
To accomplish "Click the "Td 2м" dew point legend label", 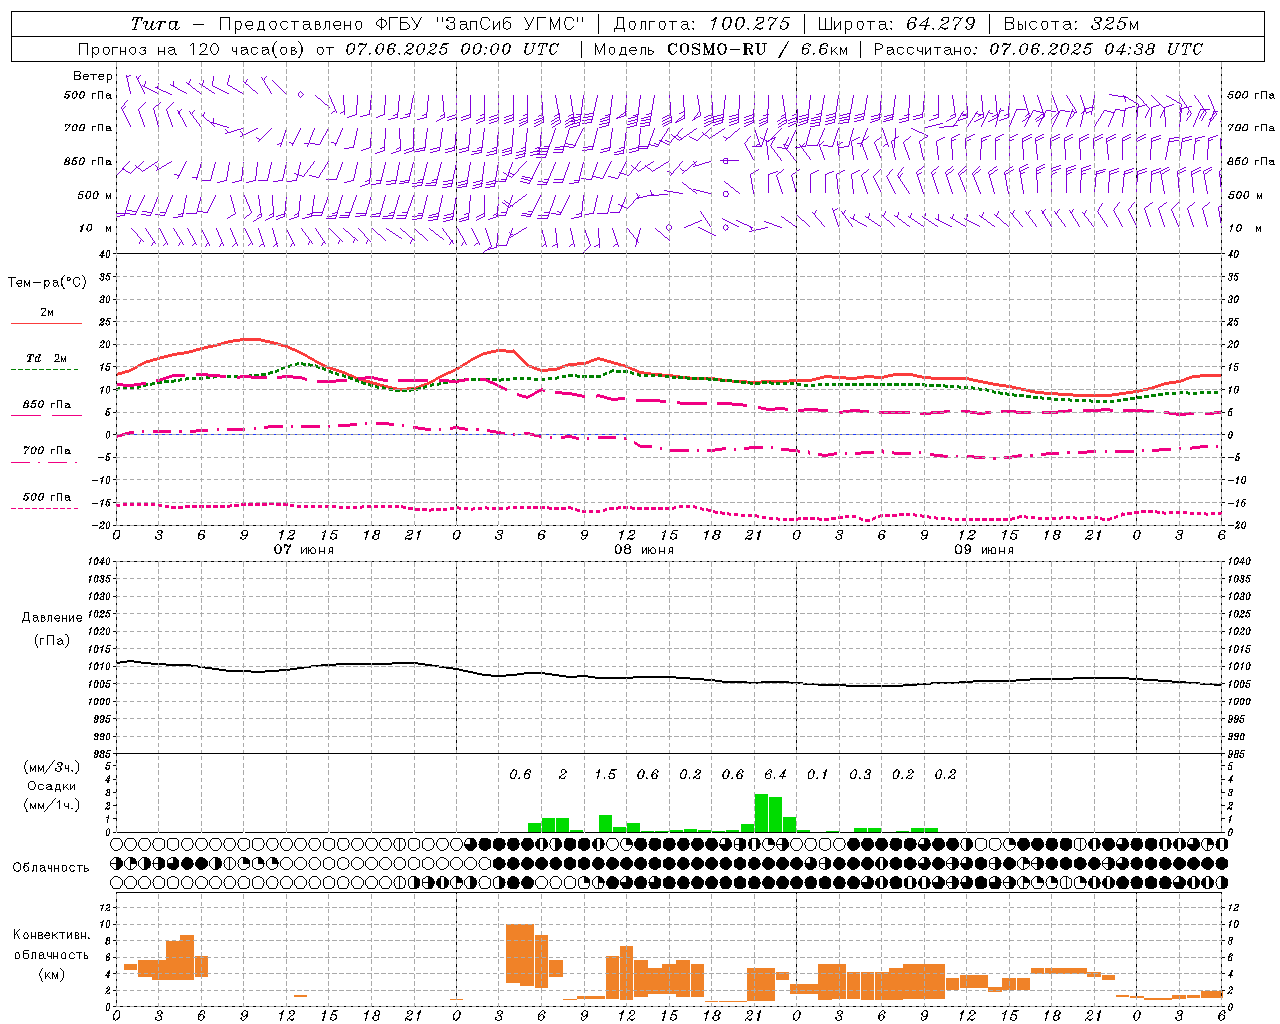I will pyautogui.click(x=47, y=358).
